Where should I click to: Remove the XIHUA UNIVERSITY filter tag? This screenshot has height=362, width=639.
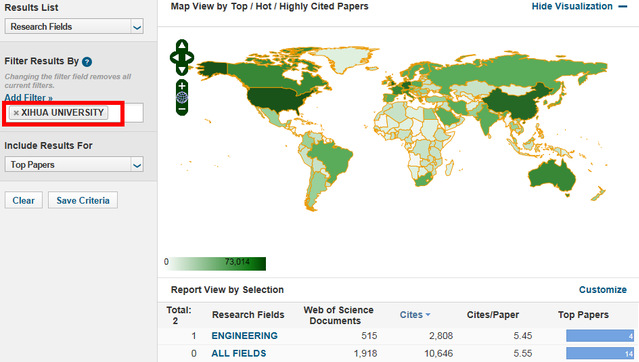tap(16, 113)
